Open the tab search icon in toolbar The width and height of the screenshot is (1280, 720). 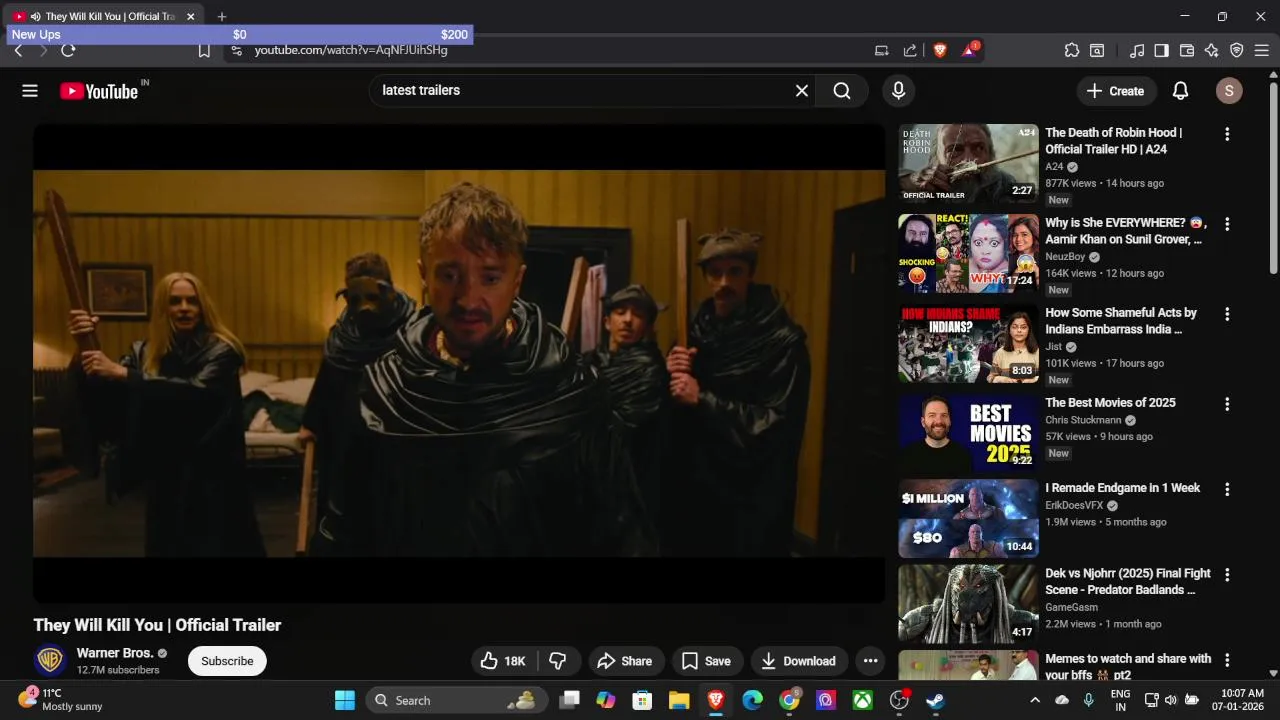(1097, 50)
